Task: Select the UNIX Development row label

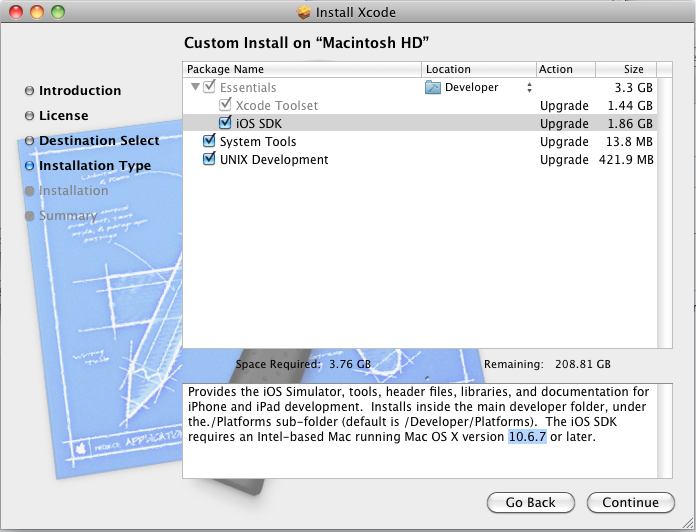Action: [274, 159]
